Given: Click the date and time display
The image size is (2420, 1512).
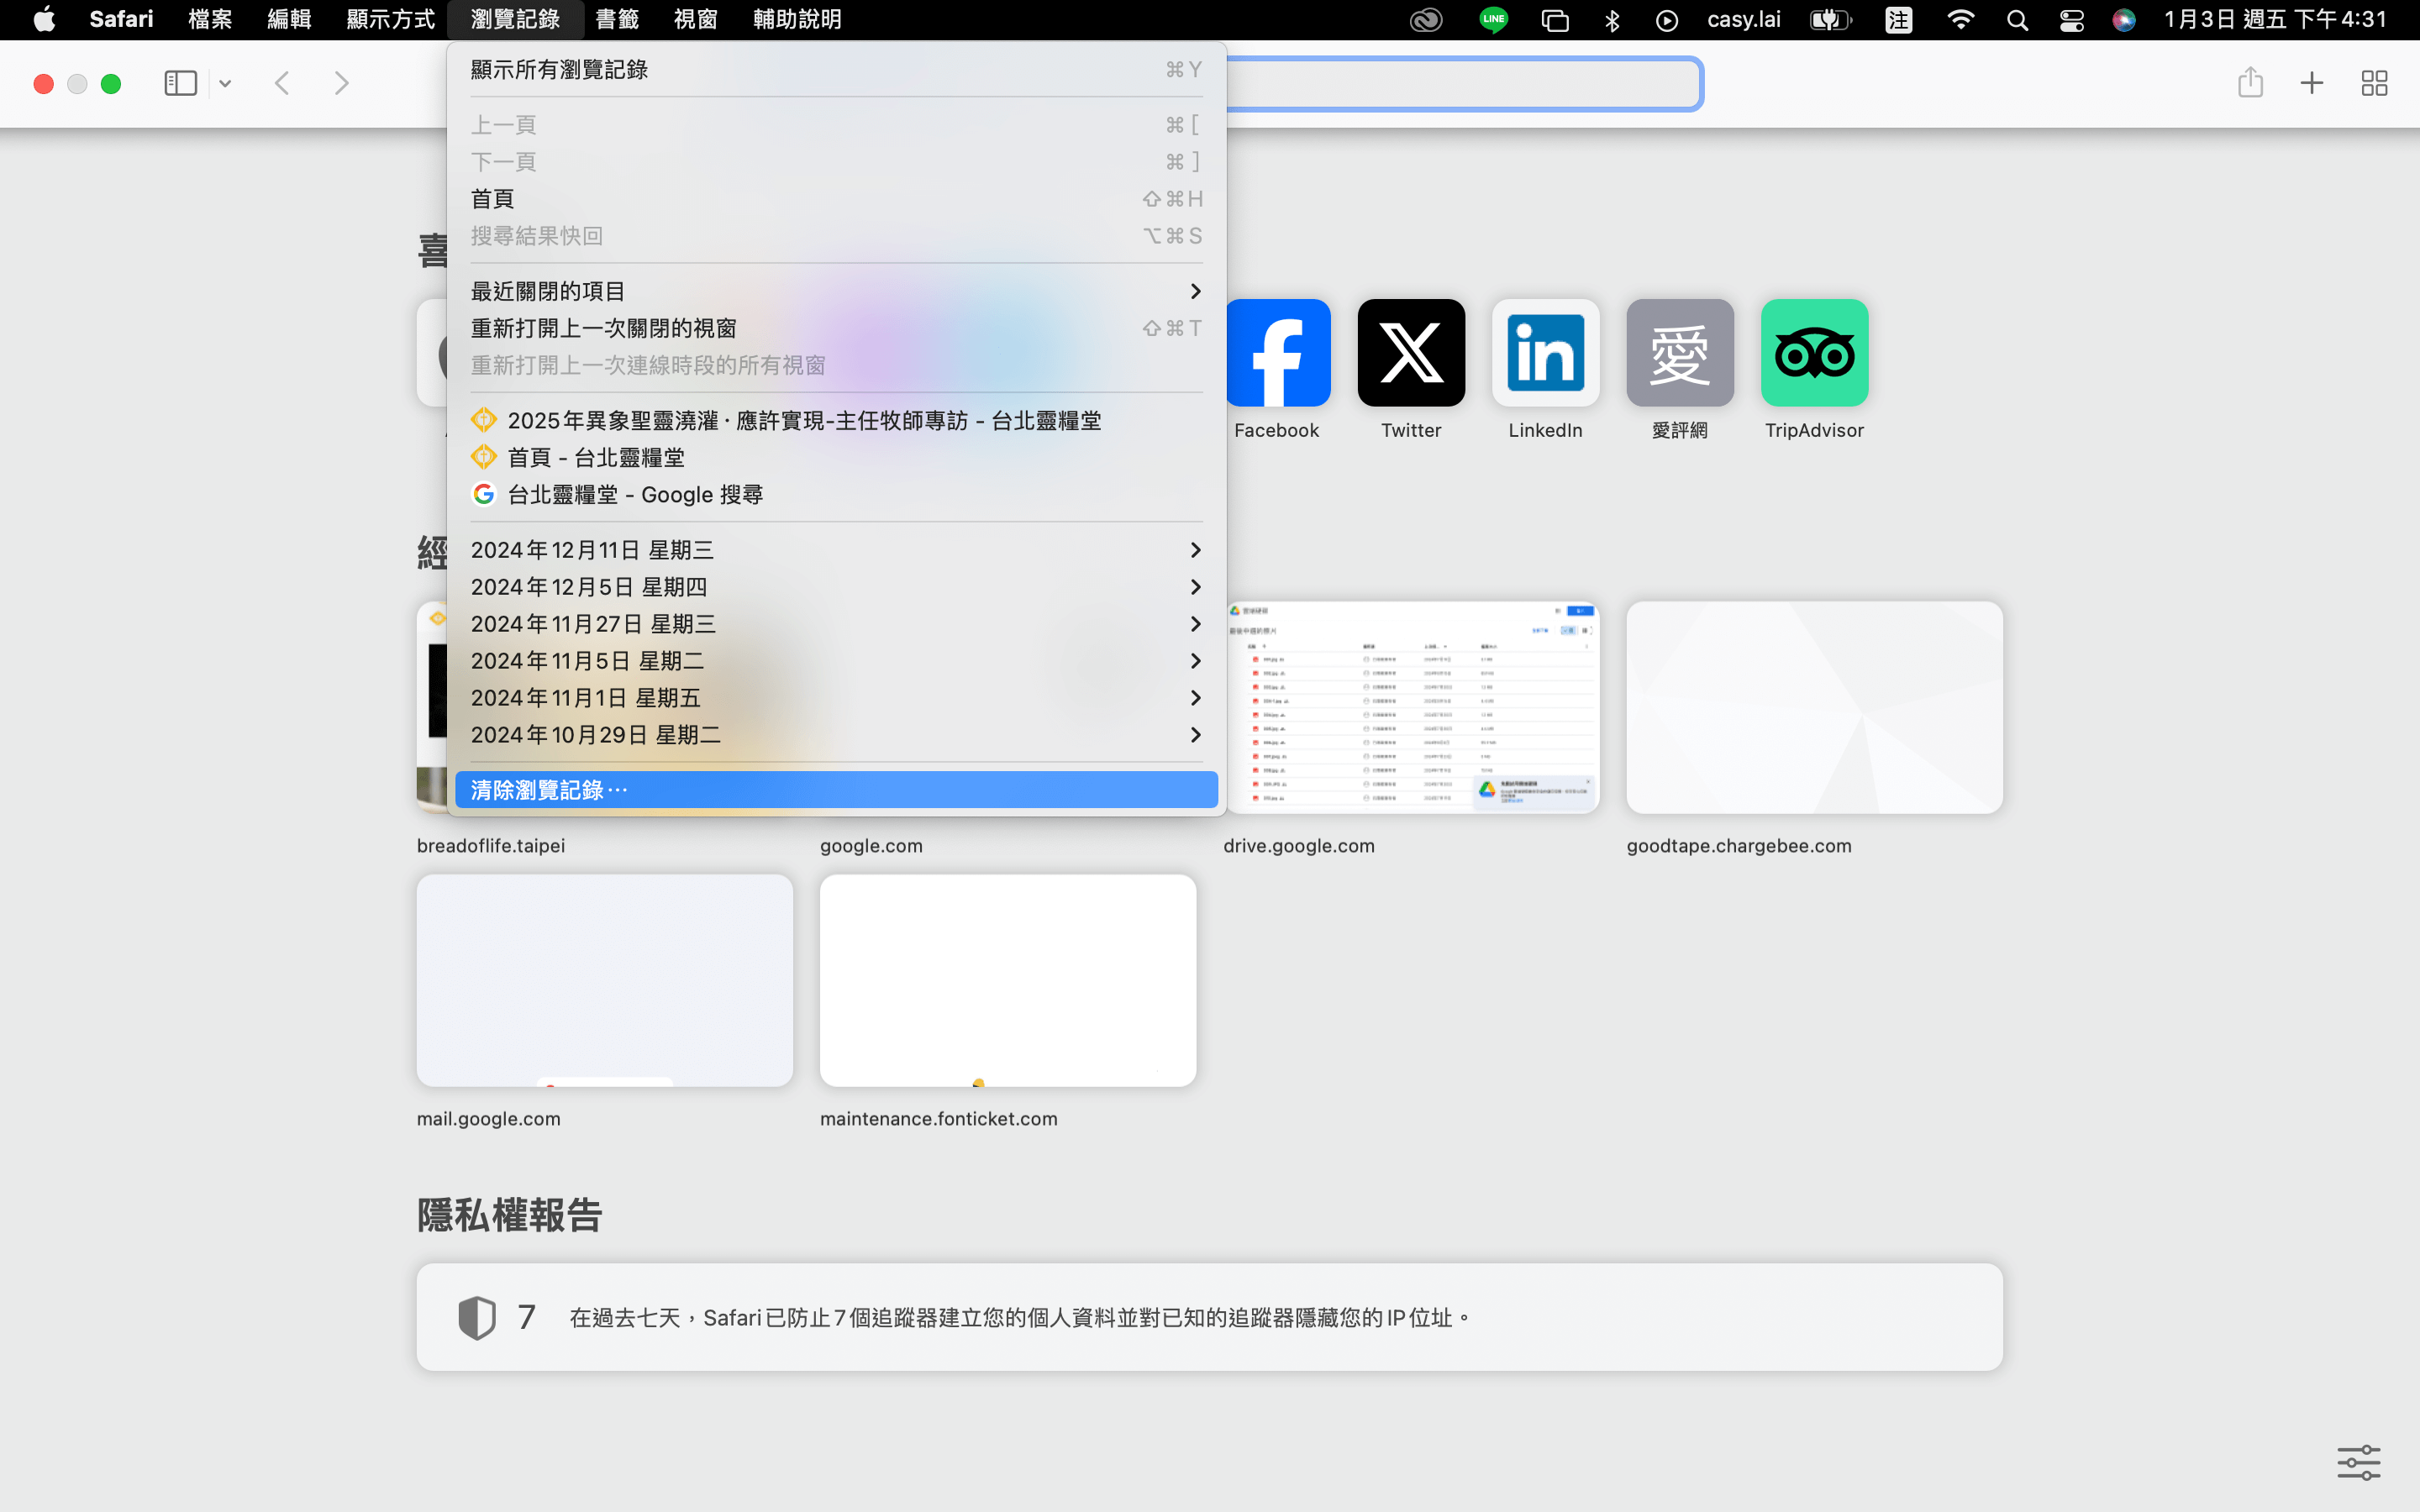Looking at the screenshot, I should coord(2275,20).
